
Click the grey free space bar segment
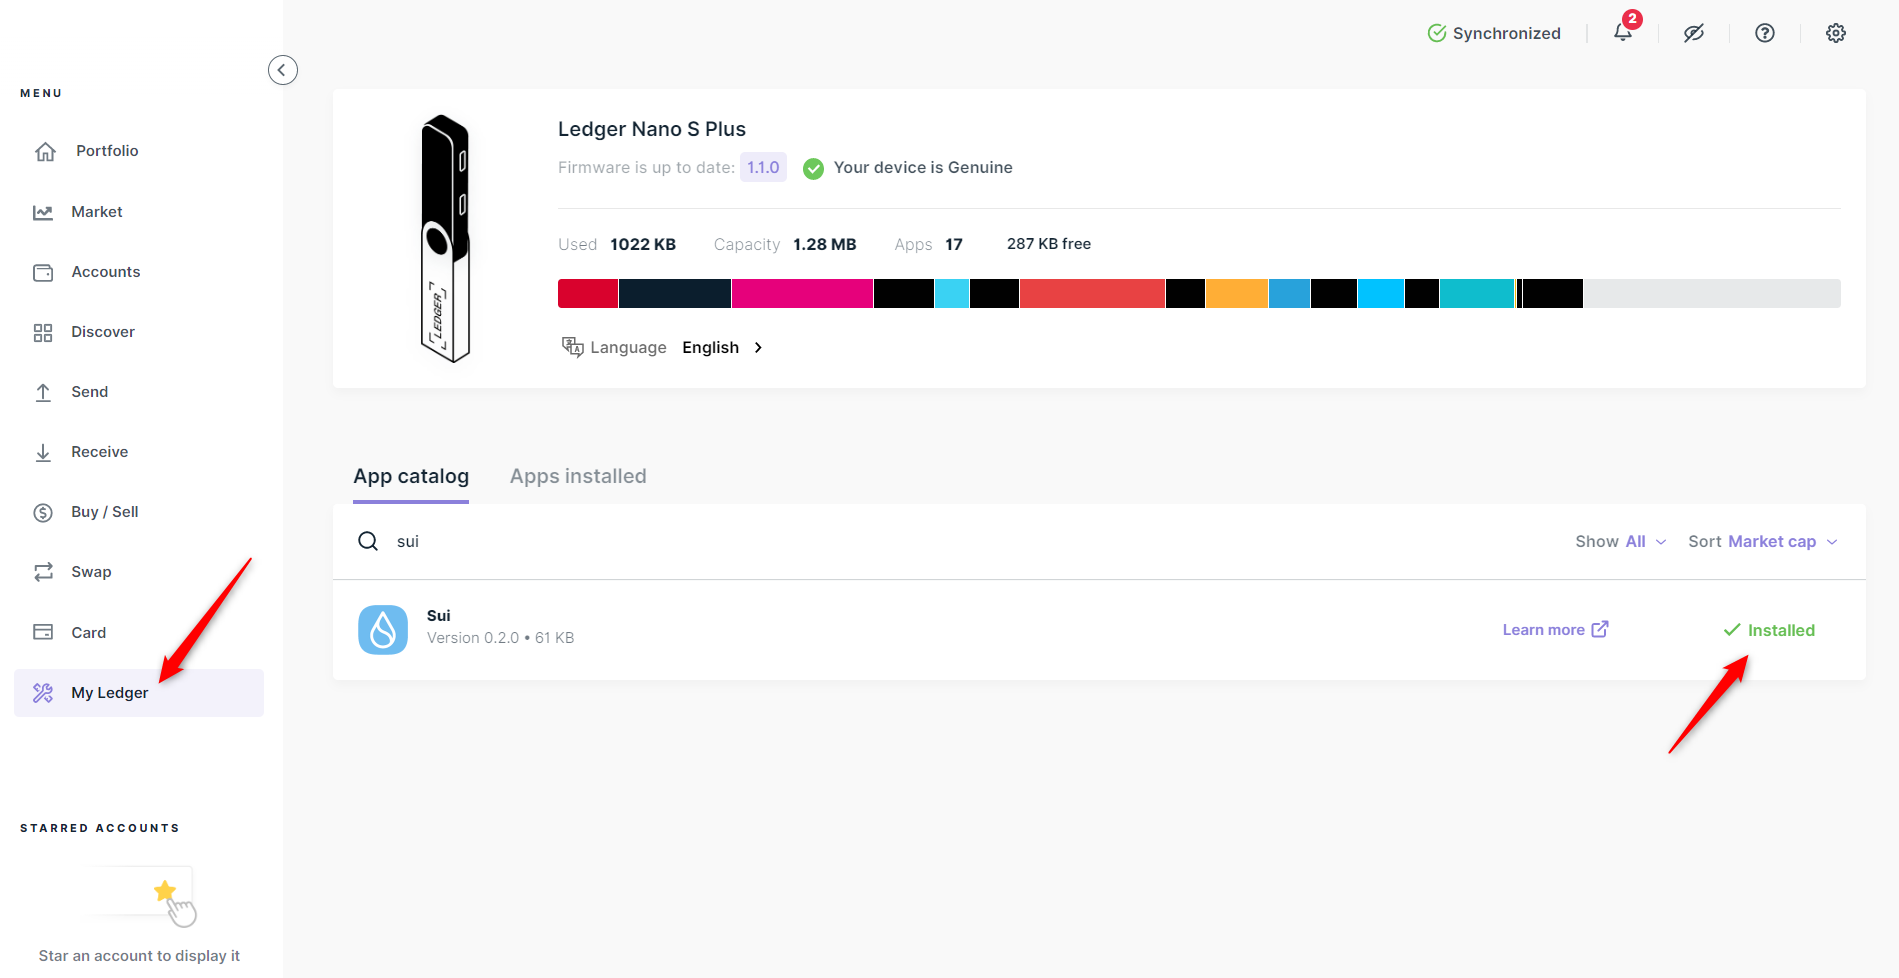point(1712,294)
